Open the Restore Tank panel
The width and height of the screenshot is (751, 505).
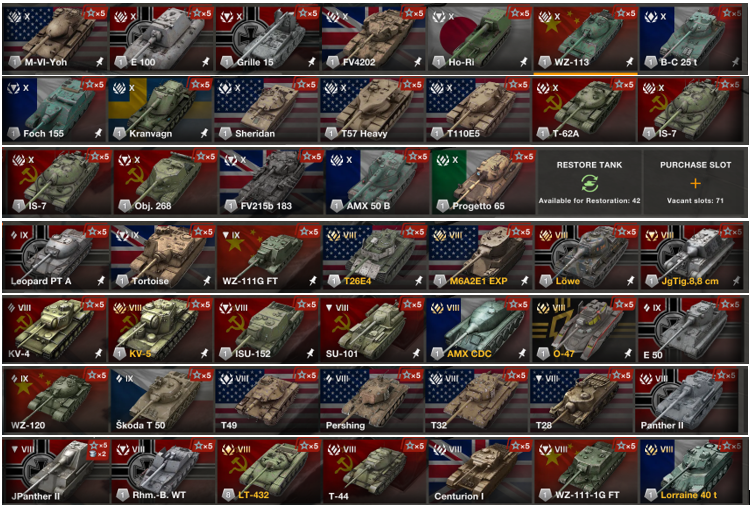click(x=590, y=182)
